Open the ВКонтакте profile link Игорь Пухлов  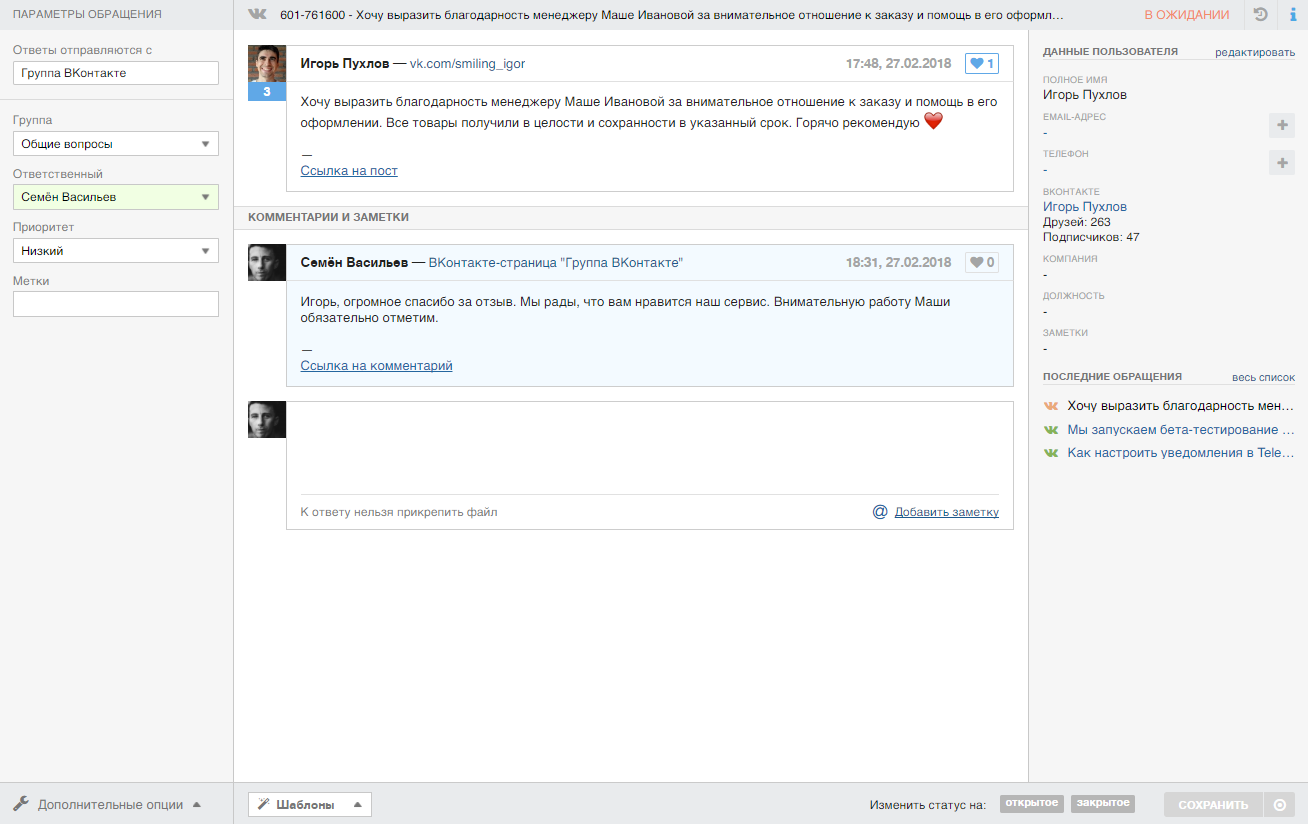[1085, 207]
